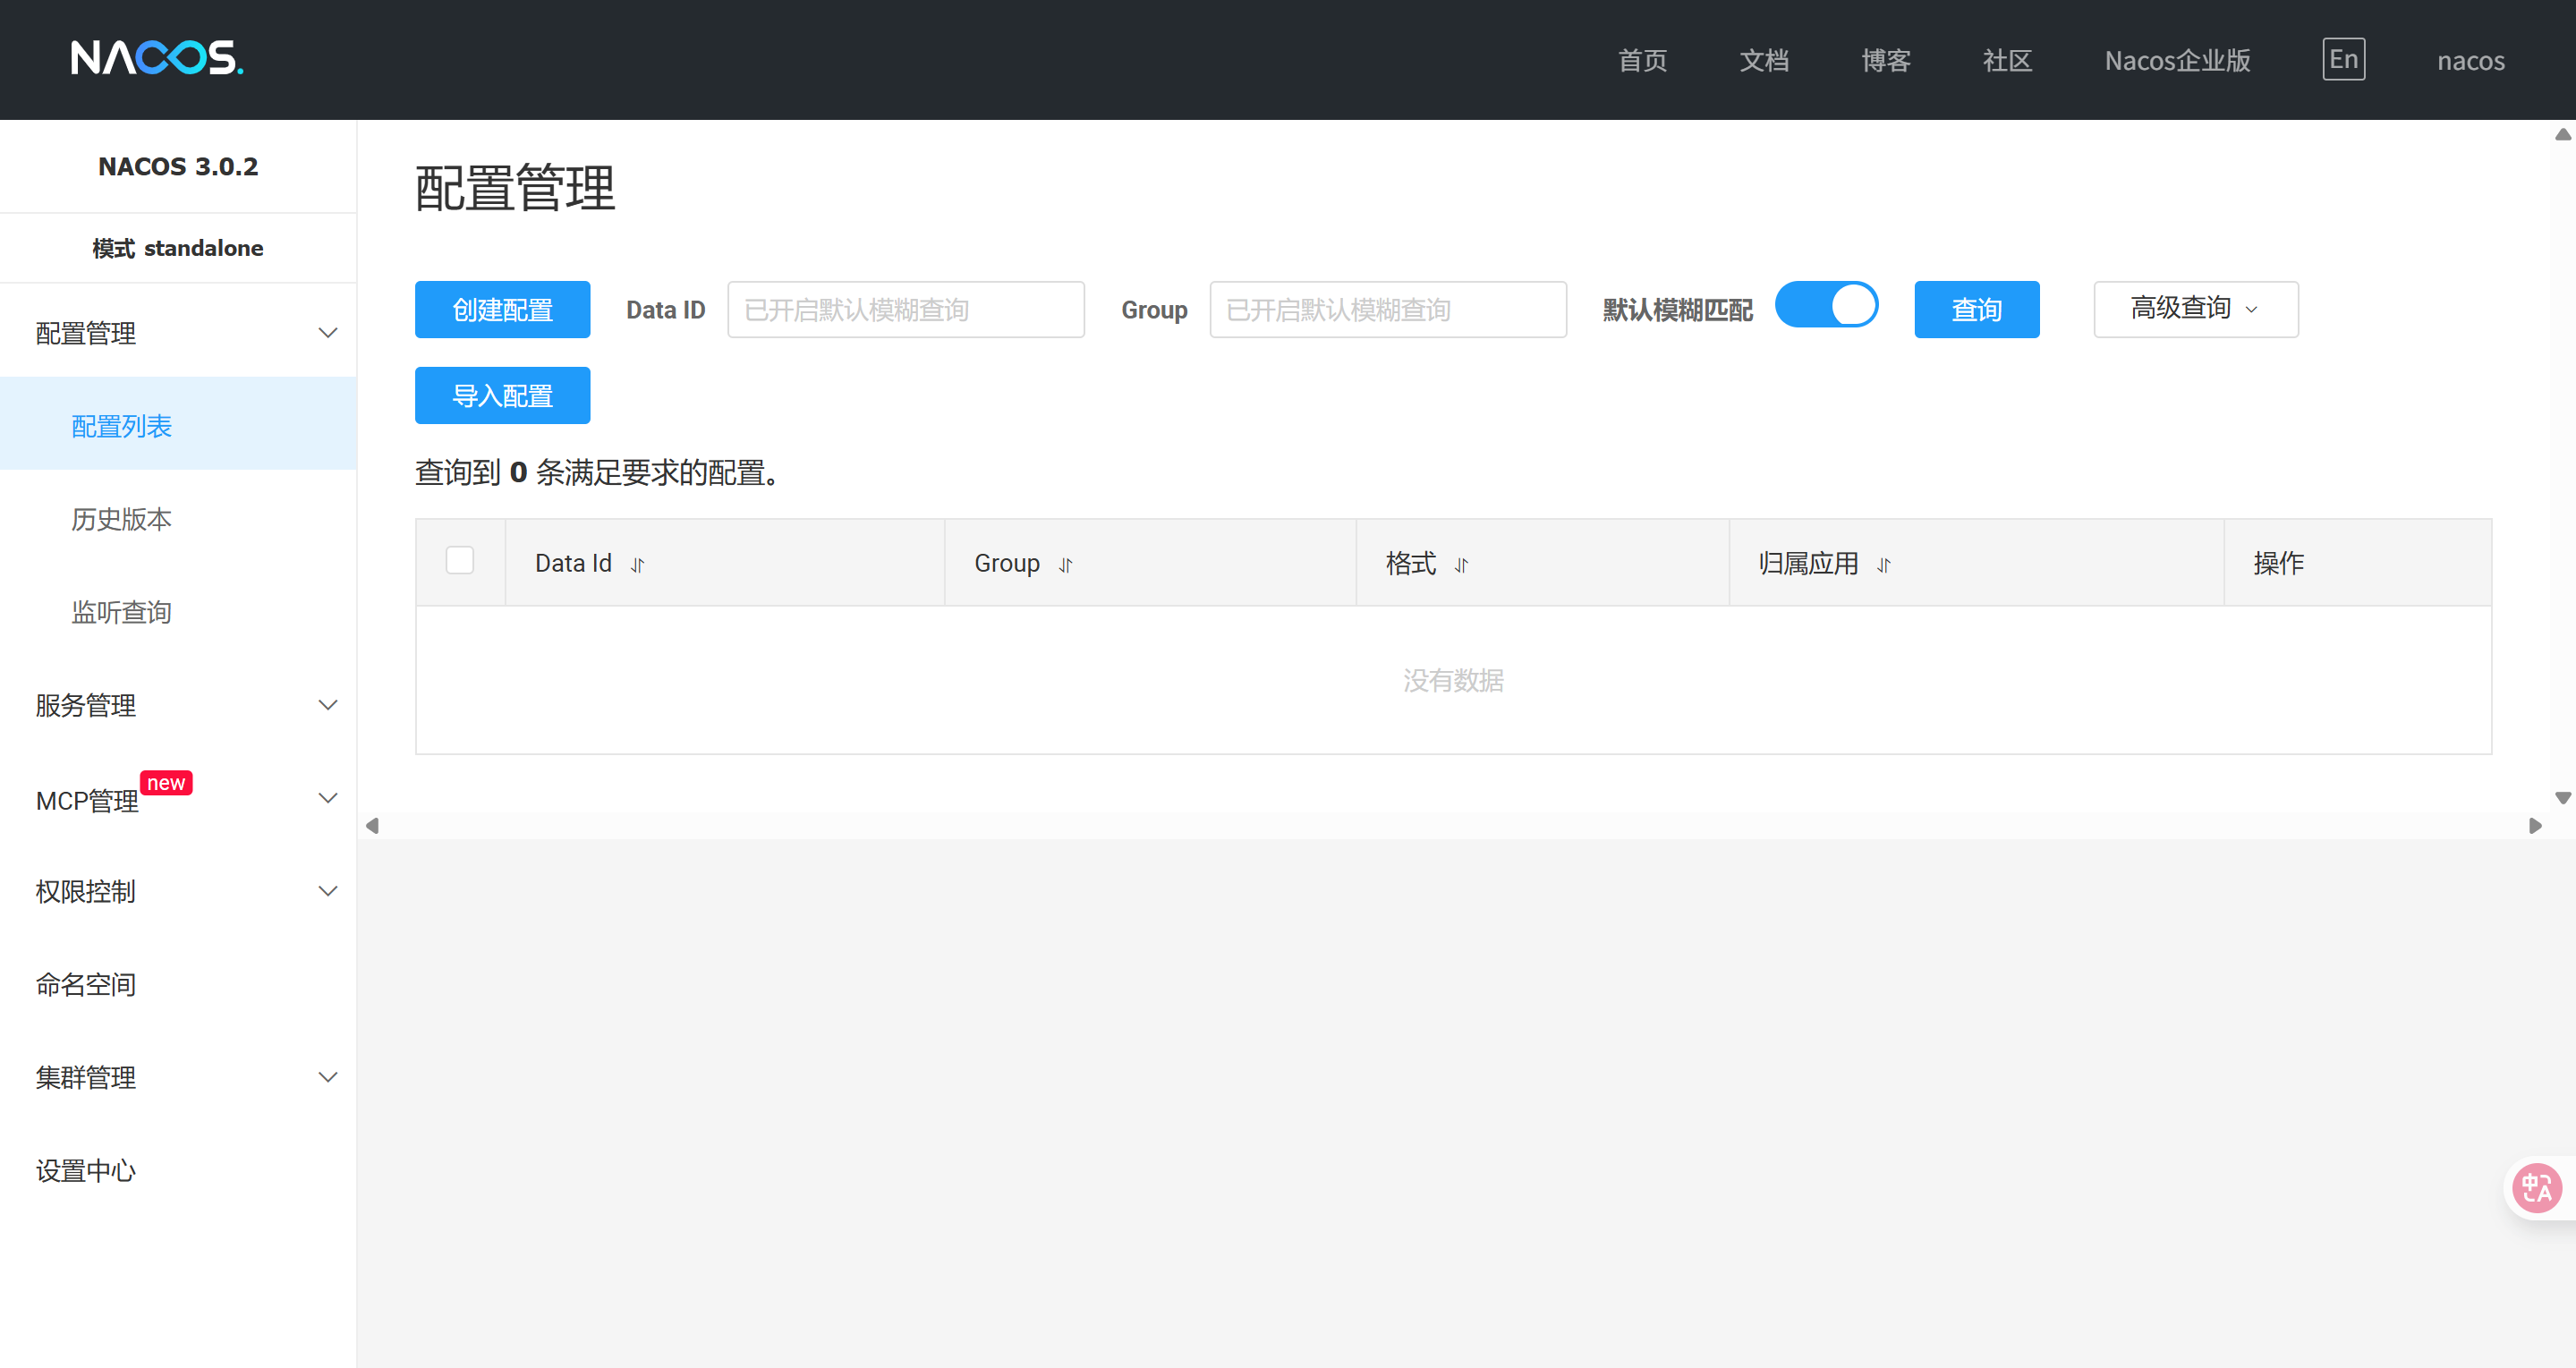
Task: Click the scroll-down arrow on right edge
Action: (2562, 797)
